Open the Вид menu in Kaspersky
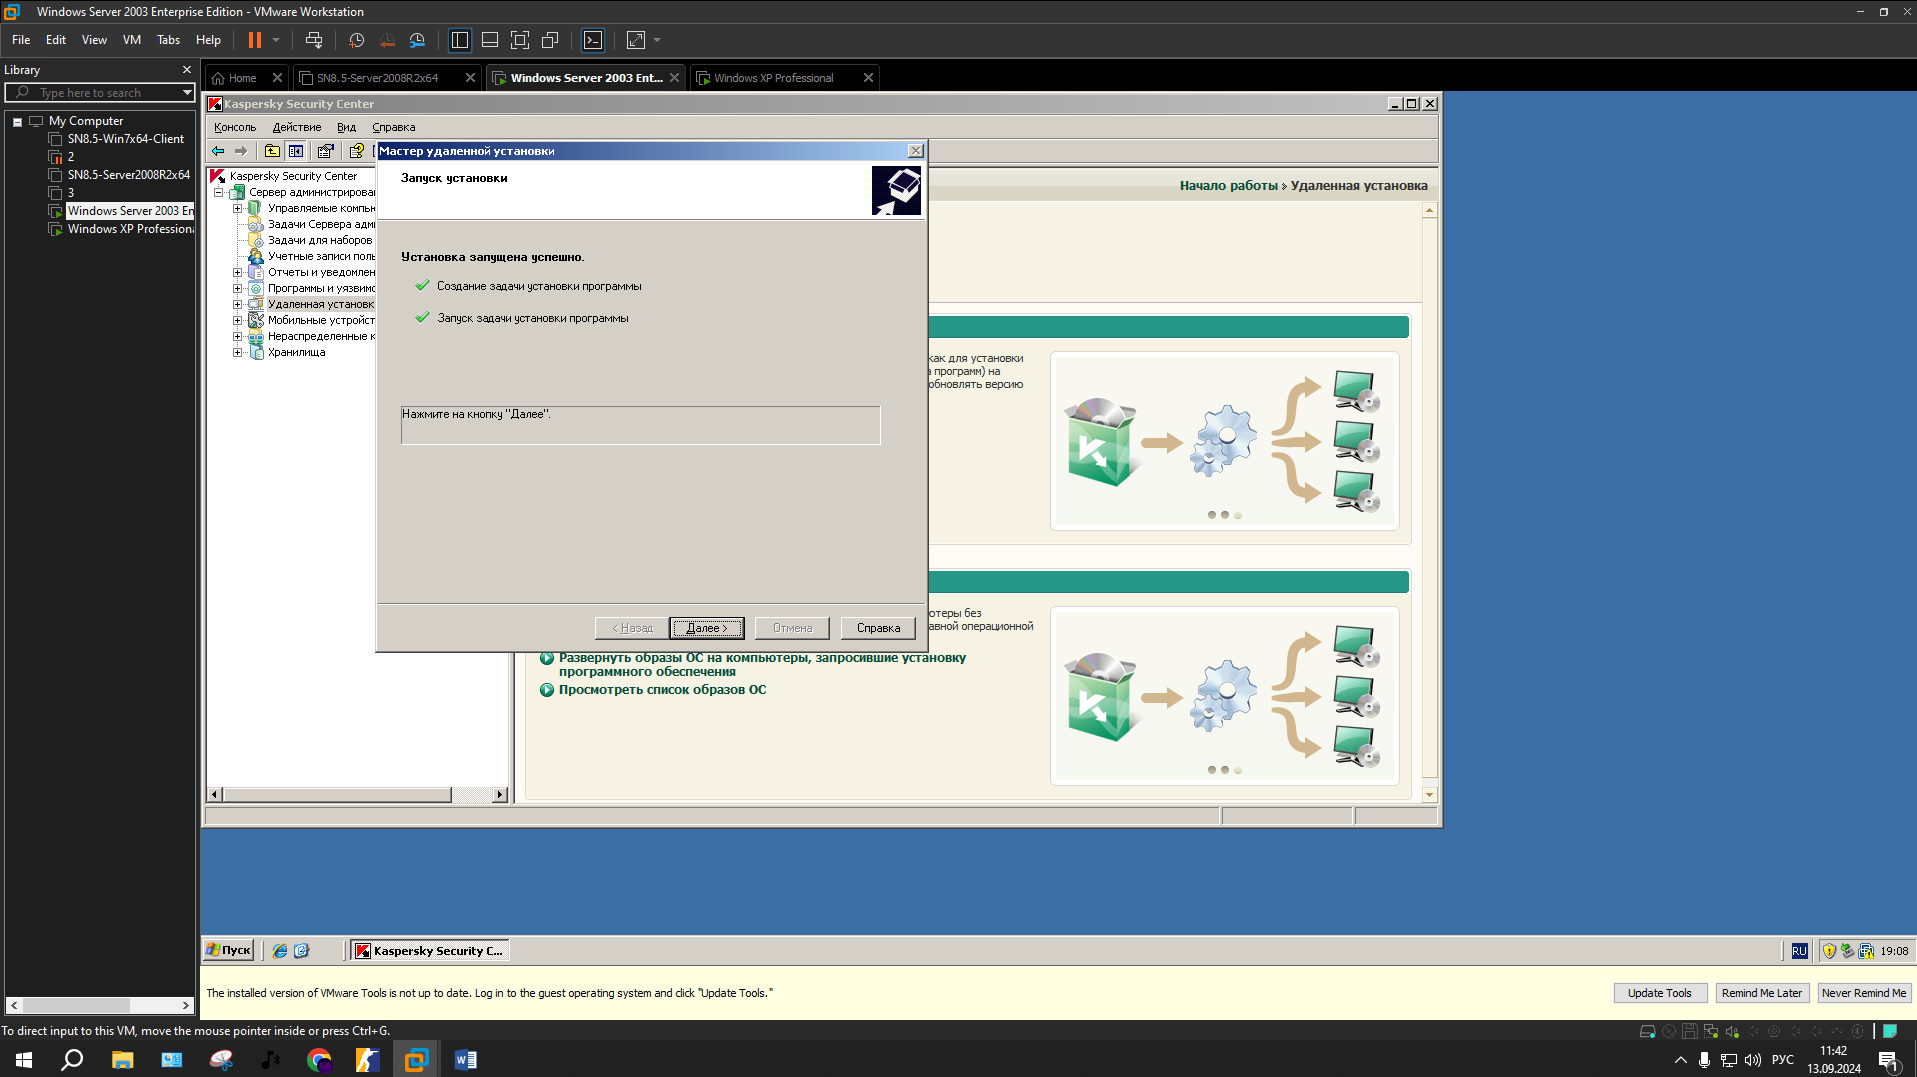 coord(346,127)
